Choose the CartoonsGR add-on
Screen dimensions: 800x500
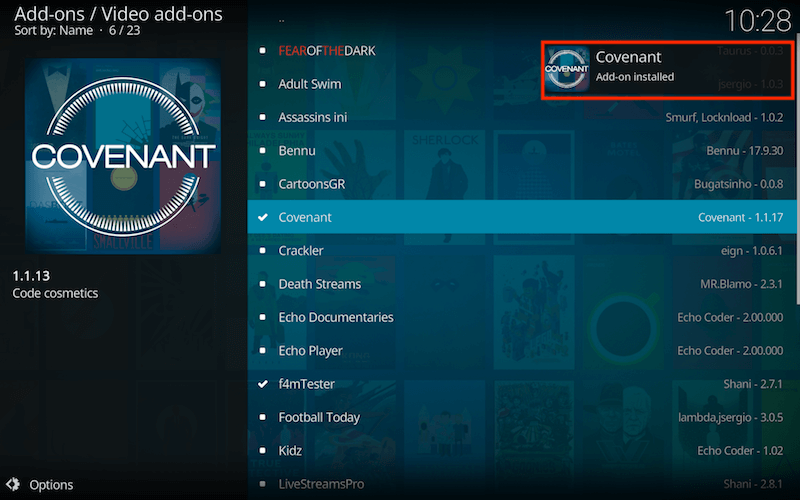522,184
